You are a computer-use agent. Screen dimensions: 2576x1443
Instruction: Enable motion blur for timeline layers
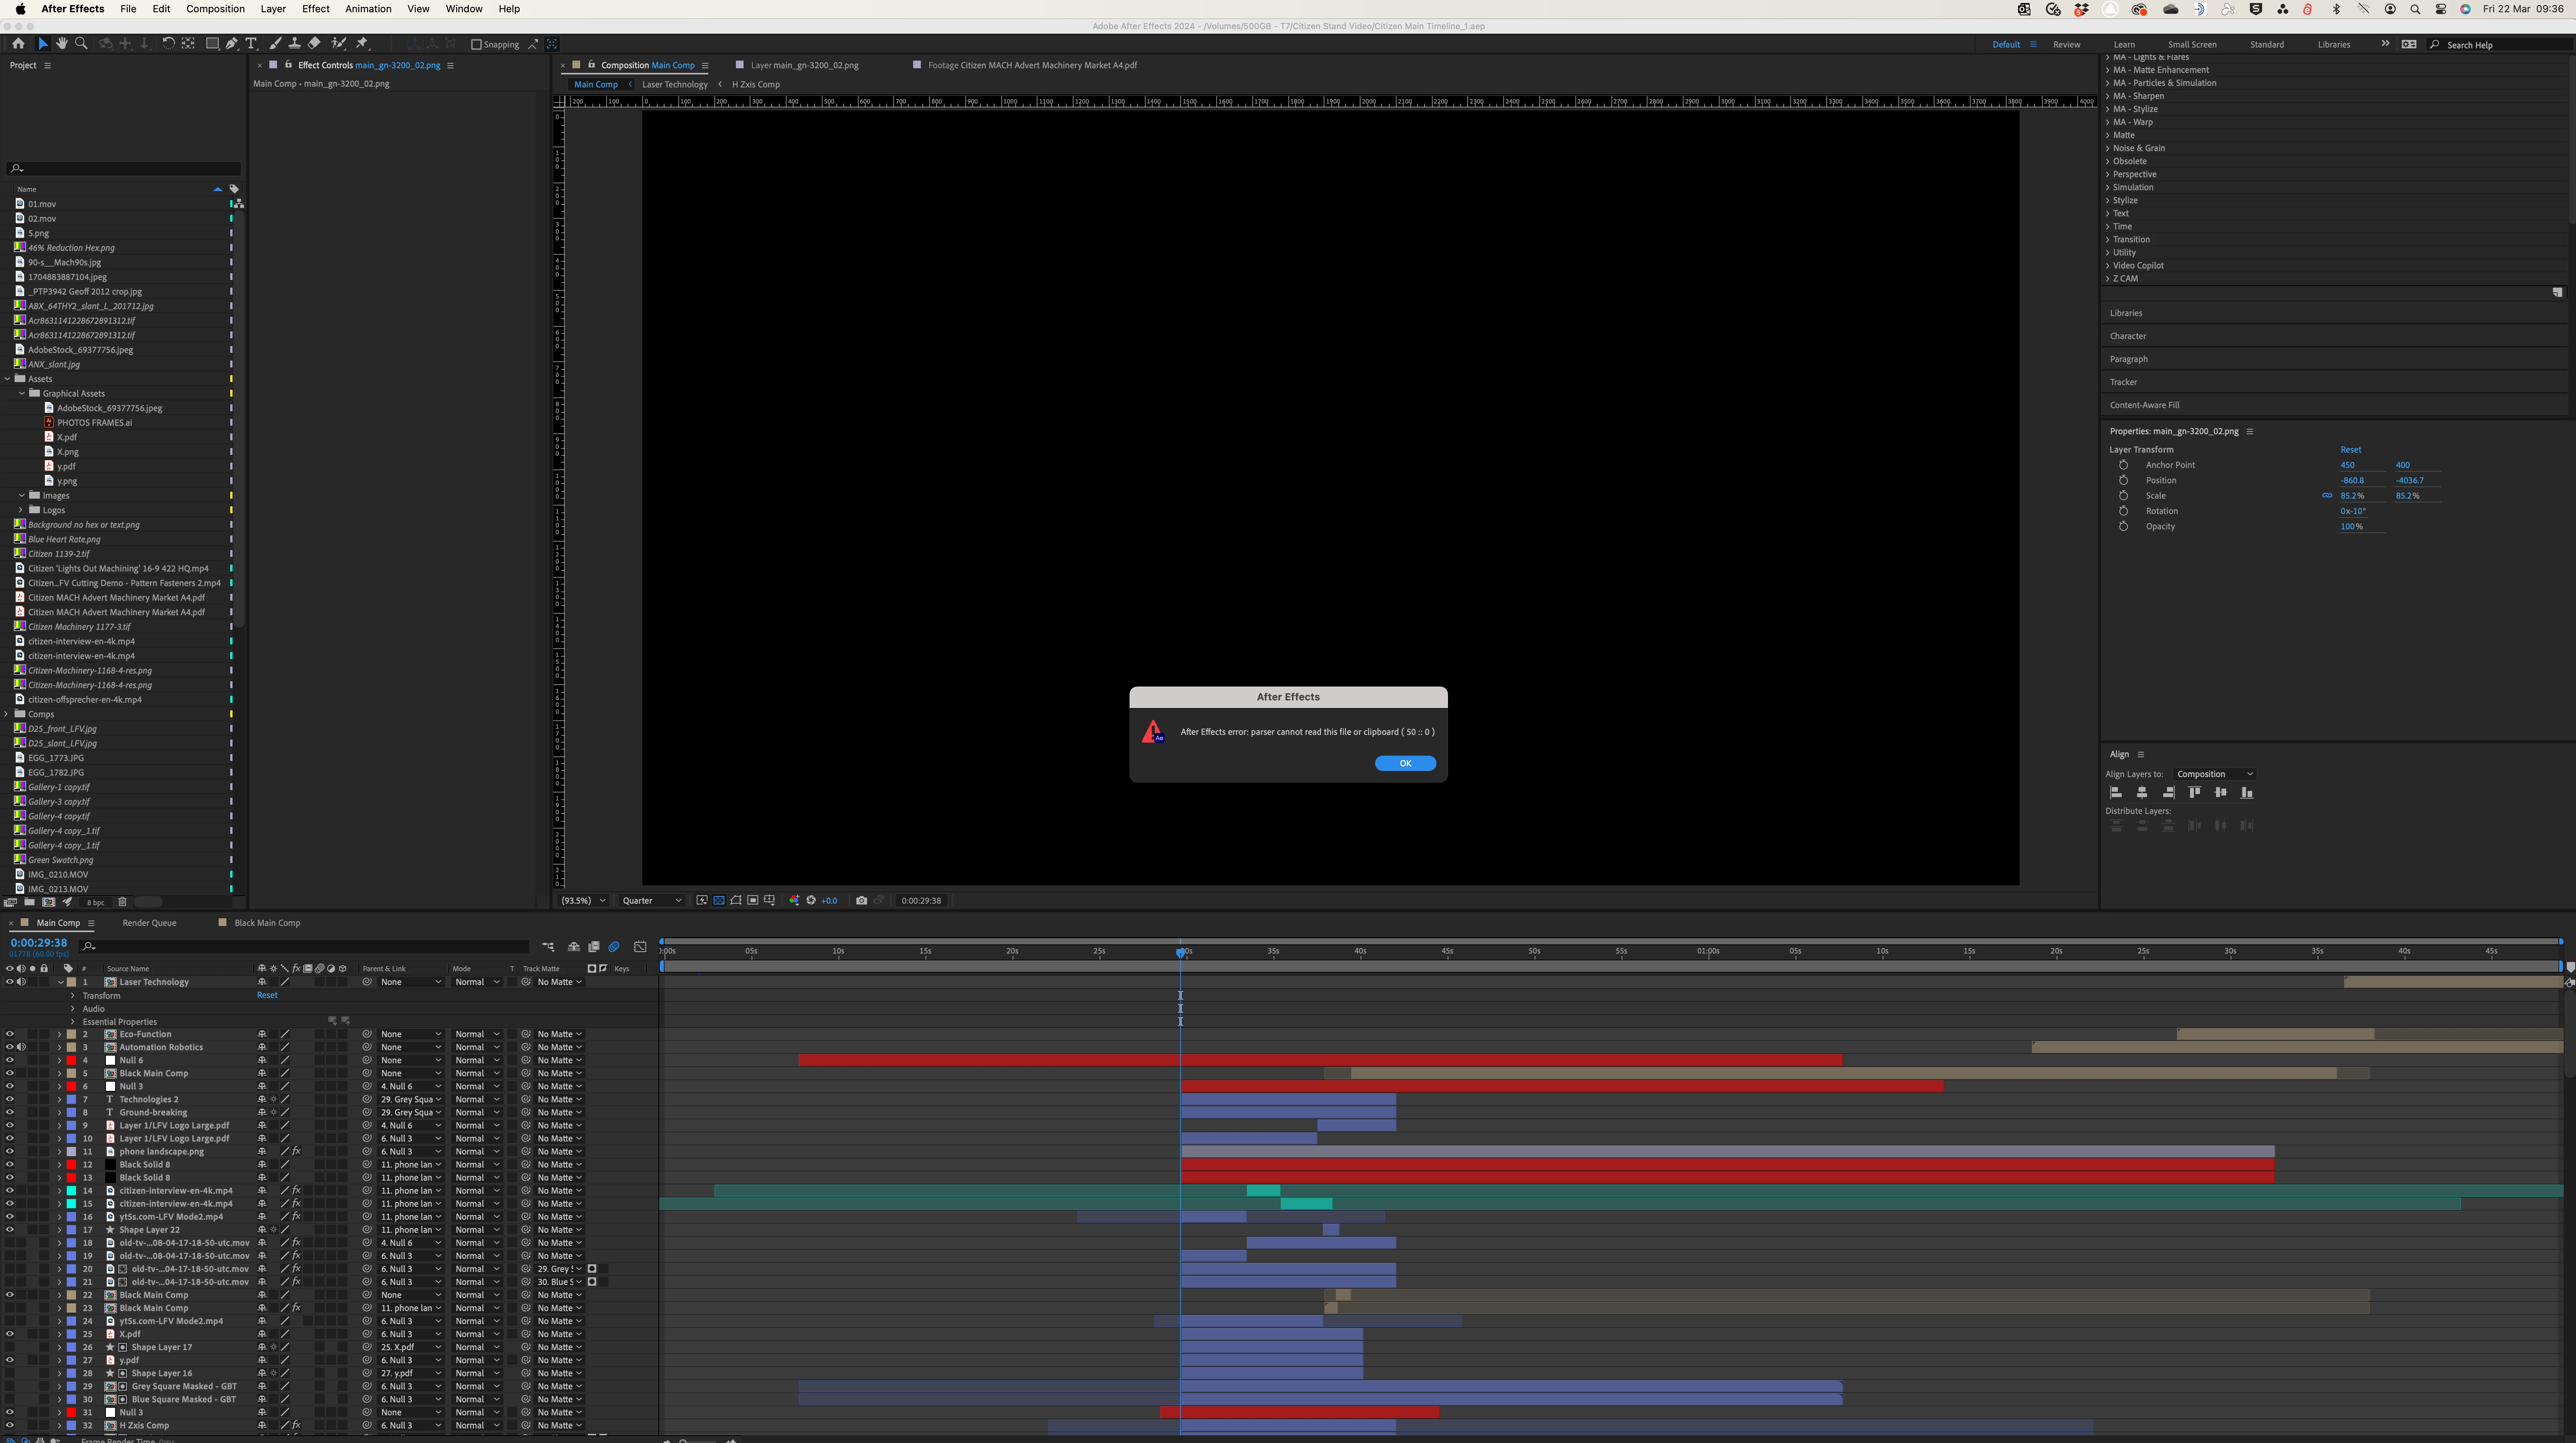click(x=614, y=946)
